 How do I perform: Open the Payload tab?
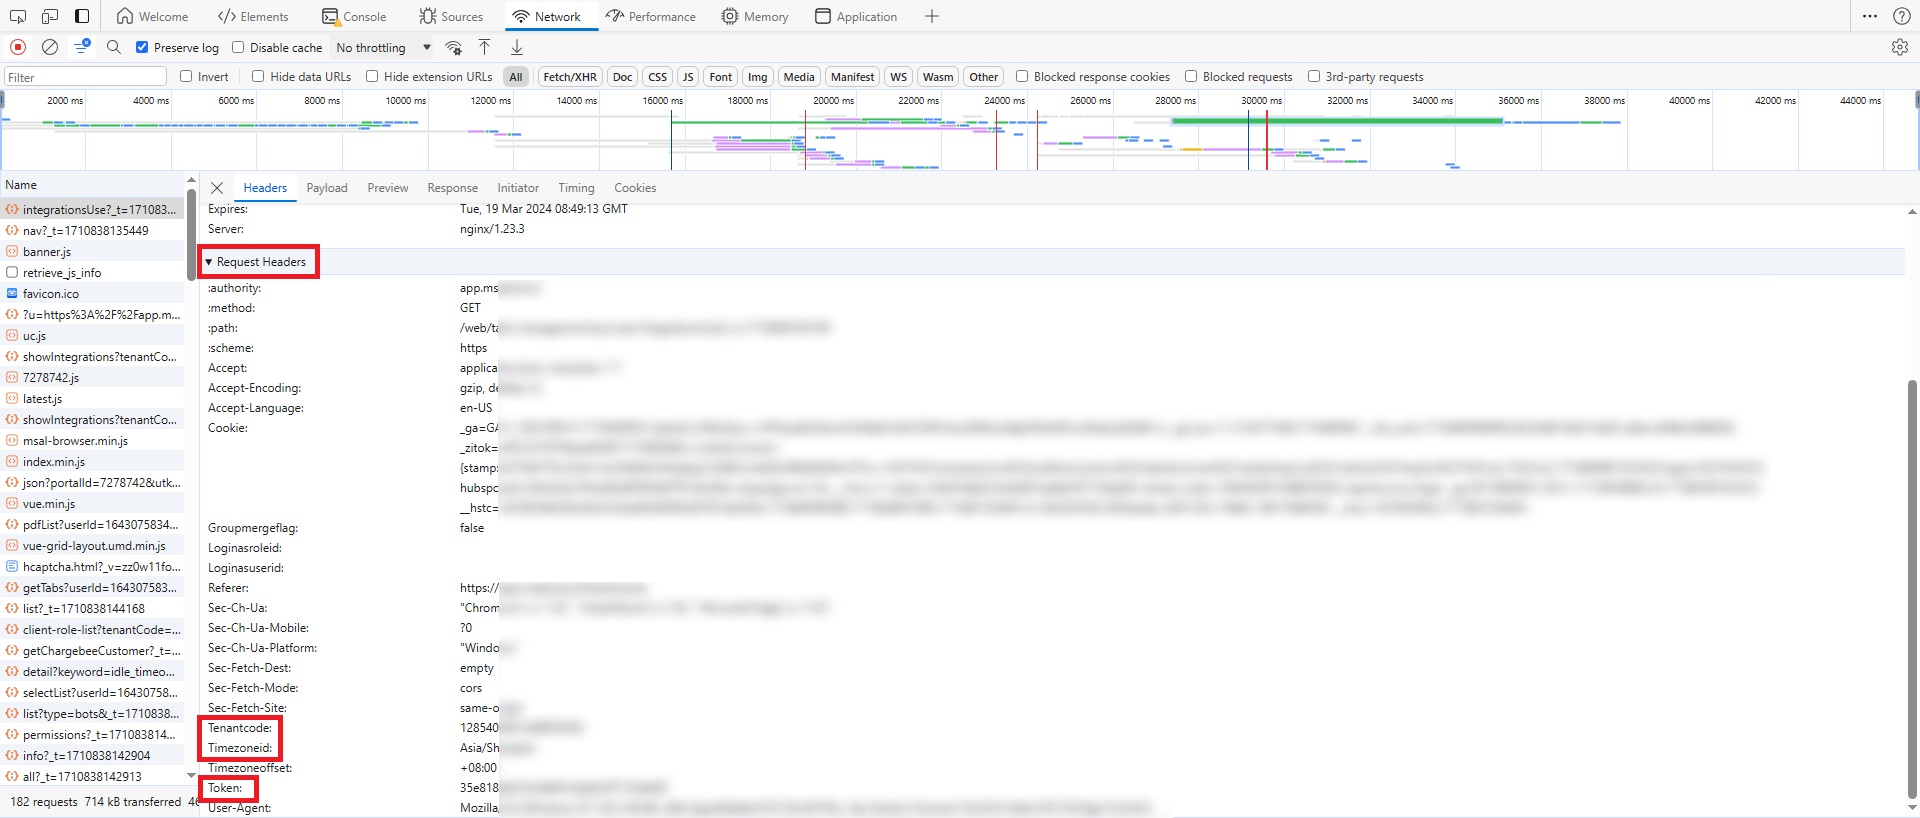[x=327, y=188]
